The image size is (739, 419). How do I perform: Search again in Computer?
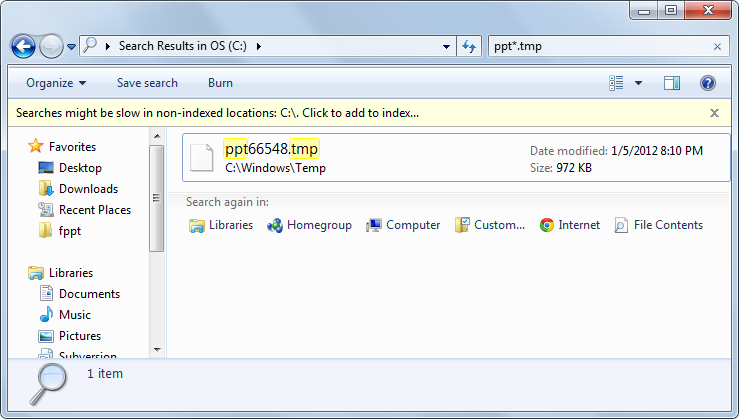(403, 225)
